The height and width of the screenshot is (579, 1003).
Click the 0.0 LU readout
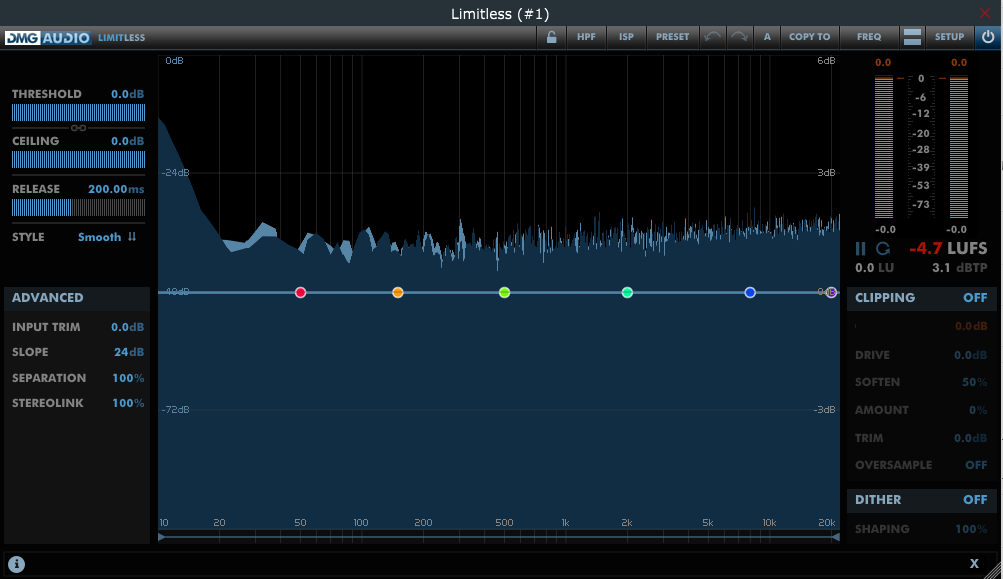click(x=874, y=268)
